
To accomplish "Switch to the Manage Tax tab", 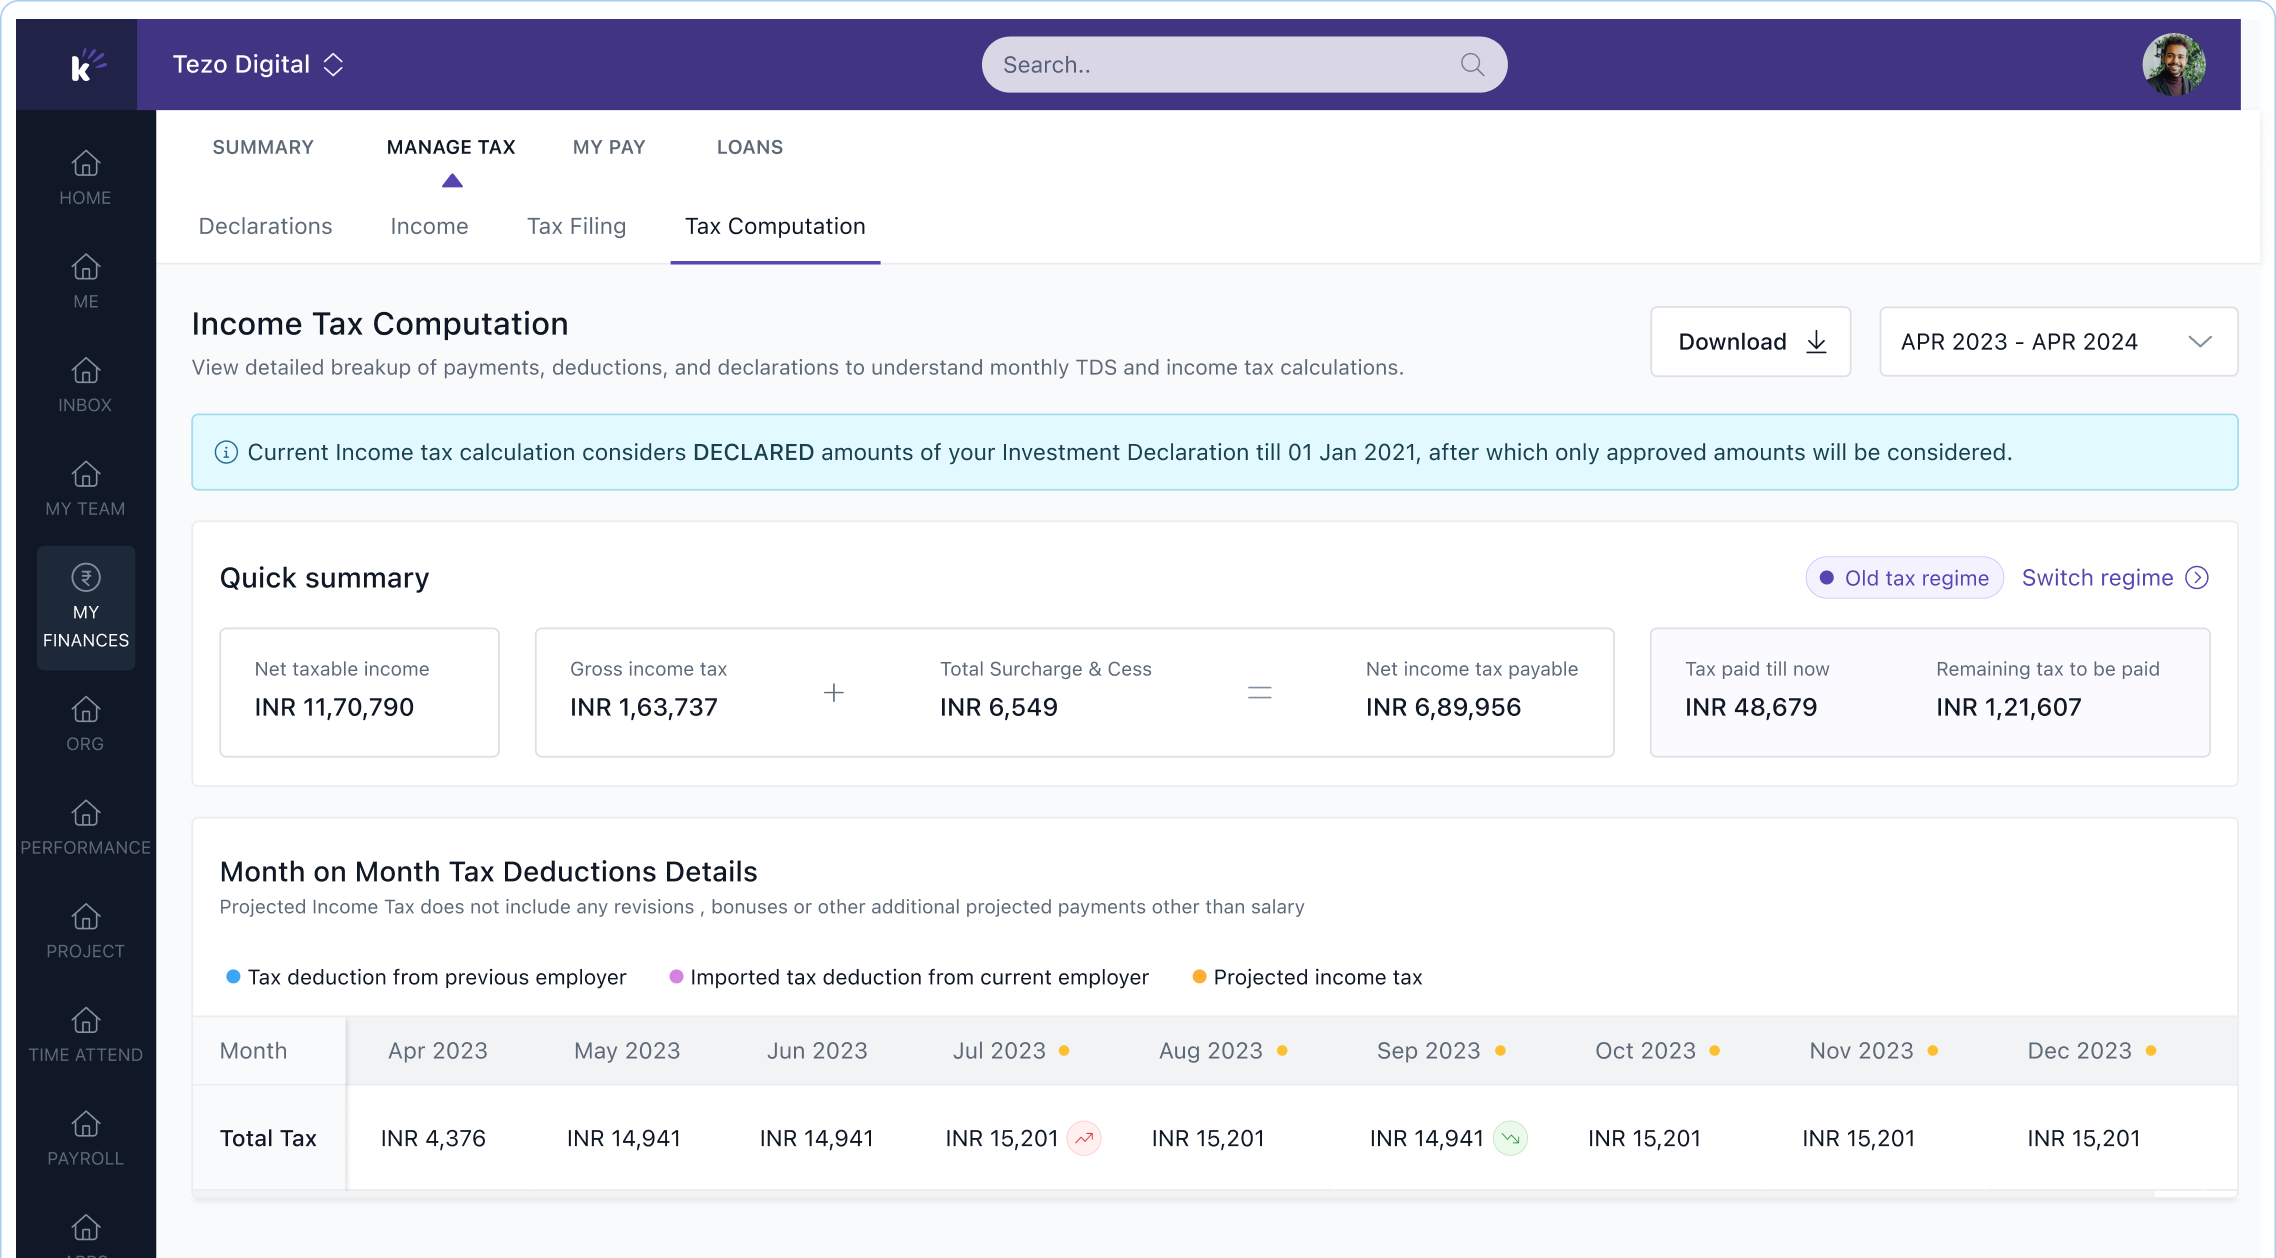I will click(451, 147).
